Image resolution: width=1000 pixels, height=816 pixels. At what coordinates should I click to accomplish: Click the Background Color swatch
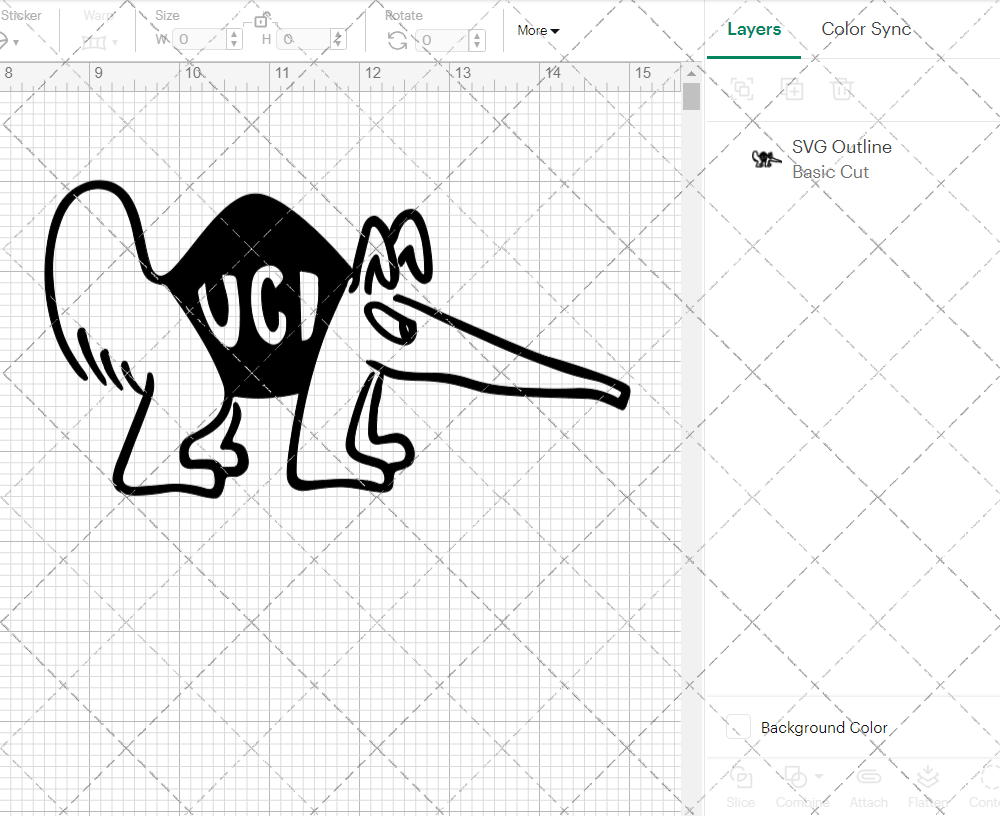737,727
